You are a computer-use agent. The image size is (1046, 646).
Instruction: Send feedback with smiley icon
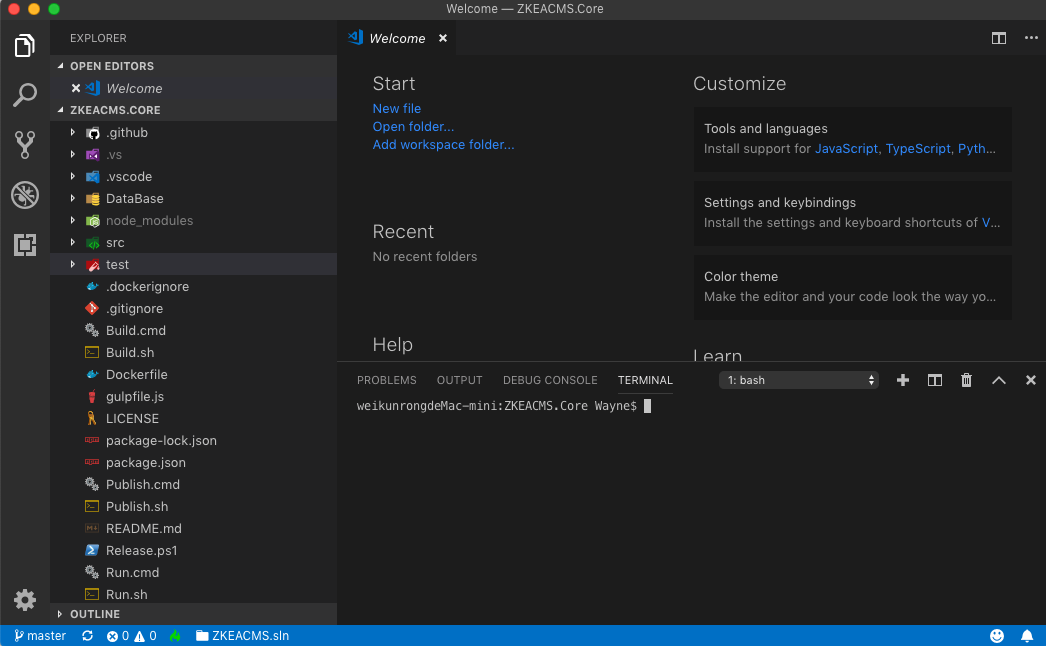[x=997, y=636]
